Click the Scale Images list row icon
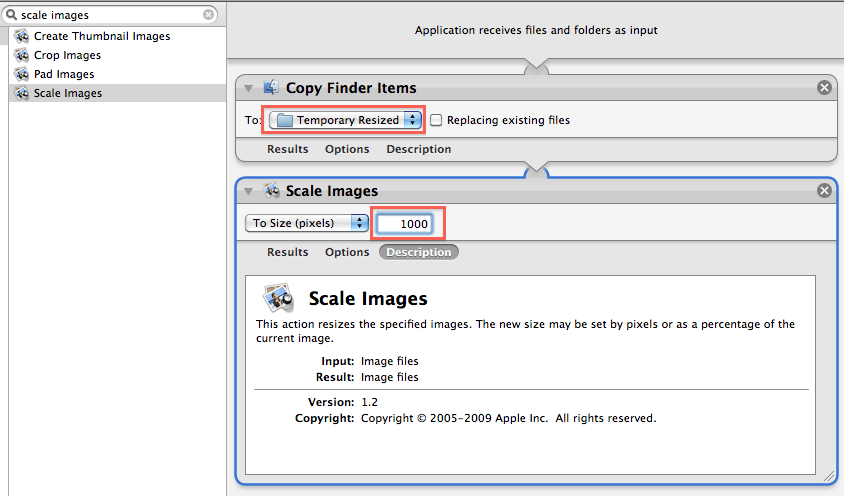Image resolution: width=844 pixels, height=496 pixels. (x=22, y=93)
